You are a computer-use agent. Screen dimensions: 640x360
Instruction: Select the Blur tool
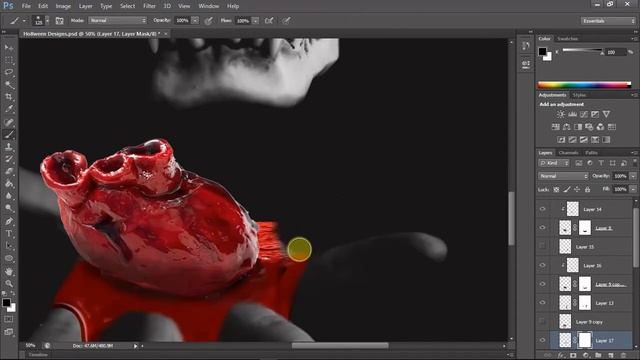[x=9, y=196]
